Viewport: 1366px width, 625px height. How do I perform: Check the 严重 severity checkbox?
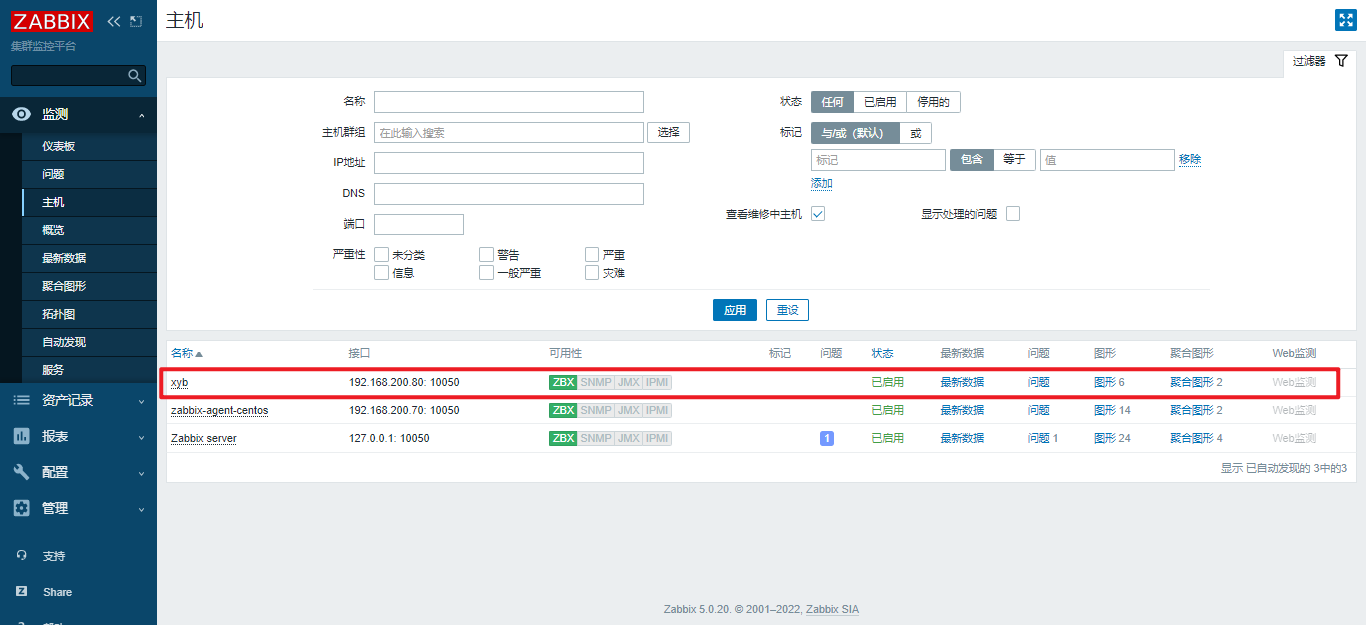(592, 255)
